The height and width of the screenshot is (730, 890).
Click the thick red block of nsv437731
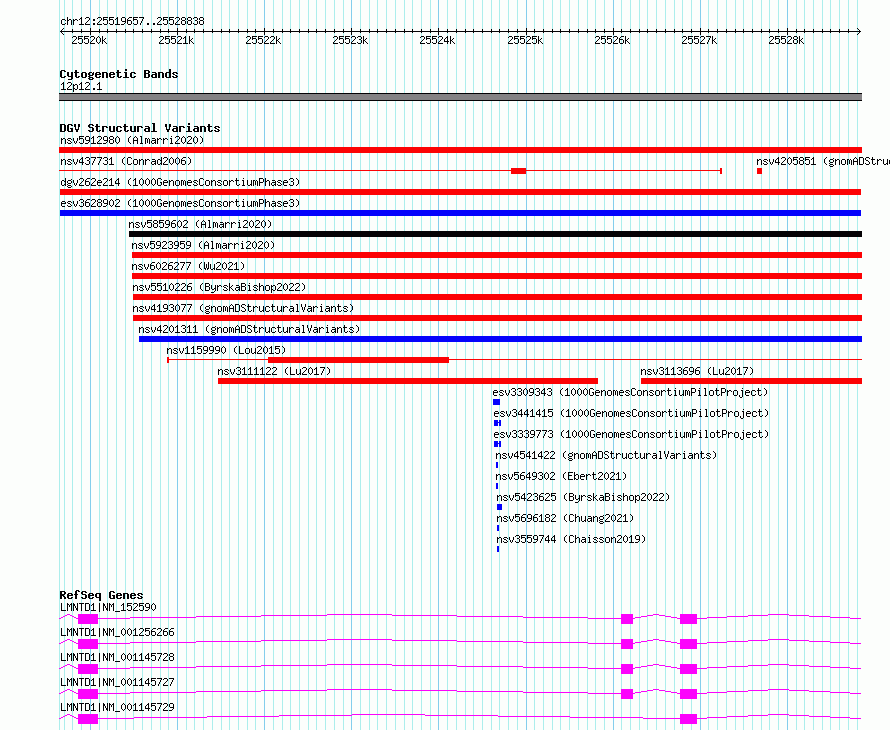pos(518,171)
